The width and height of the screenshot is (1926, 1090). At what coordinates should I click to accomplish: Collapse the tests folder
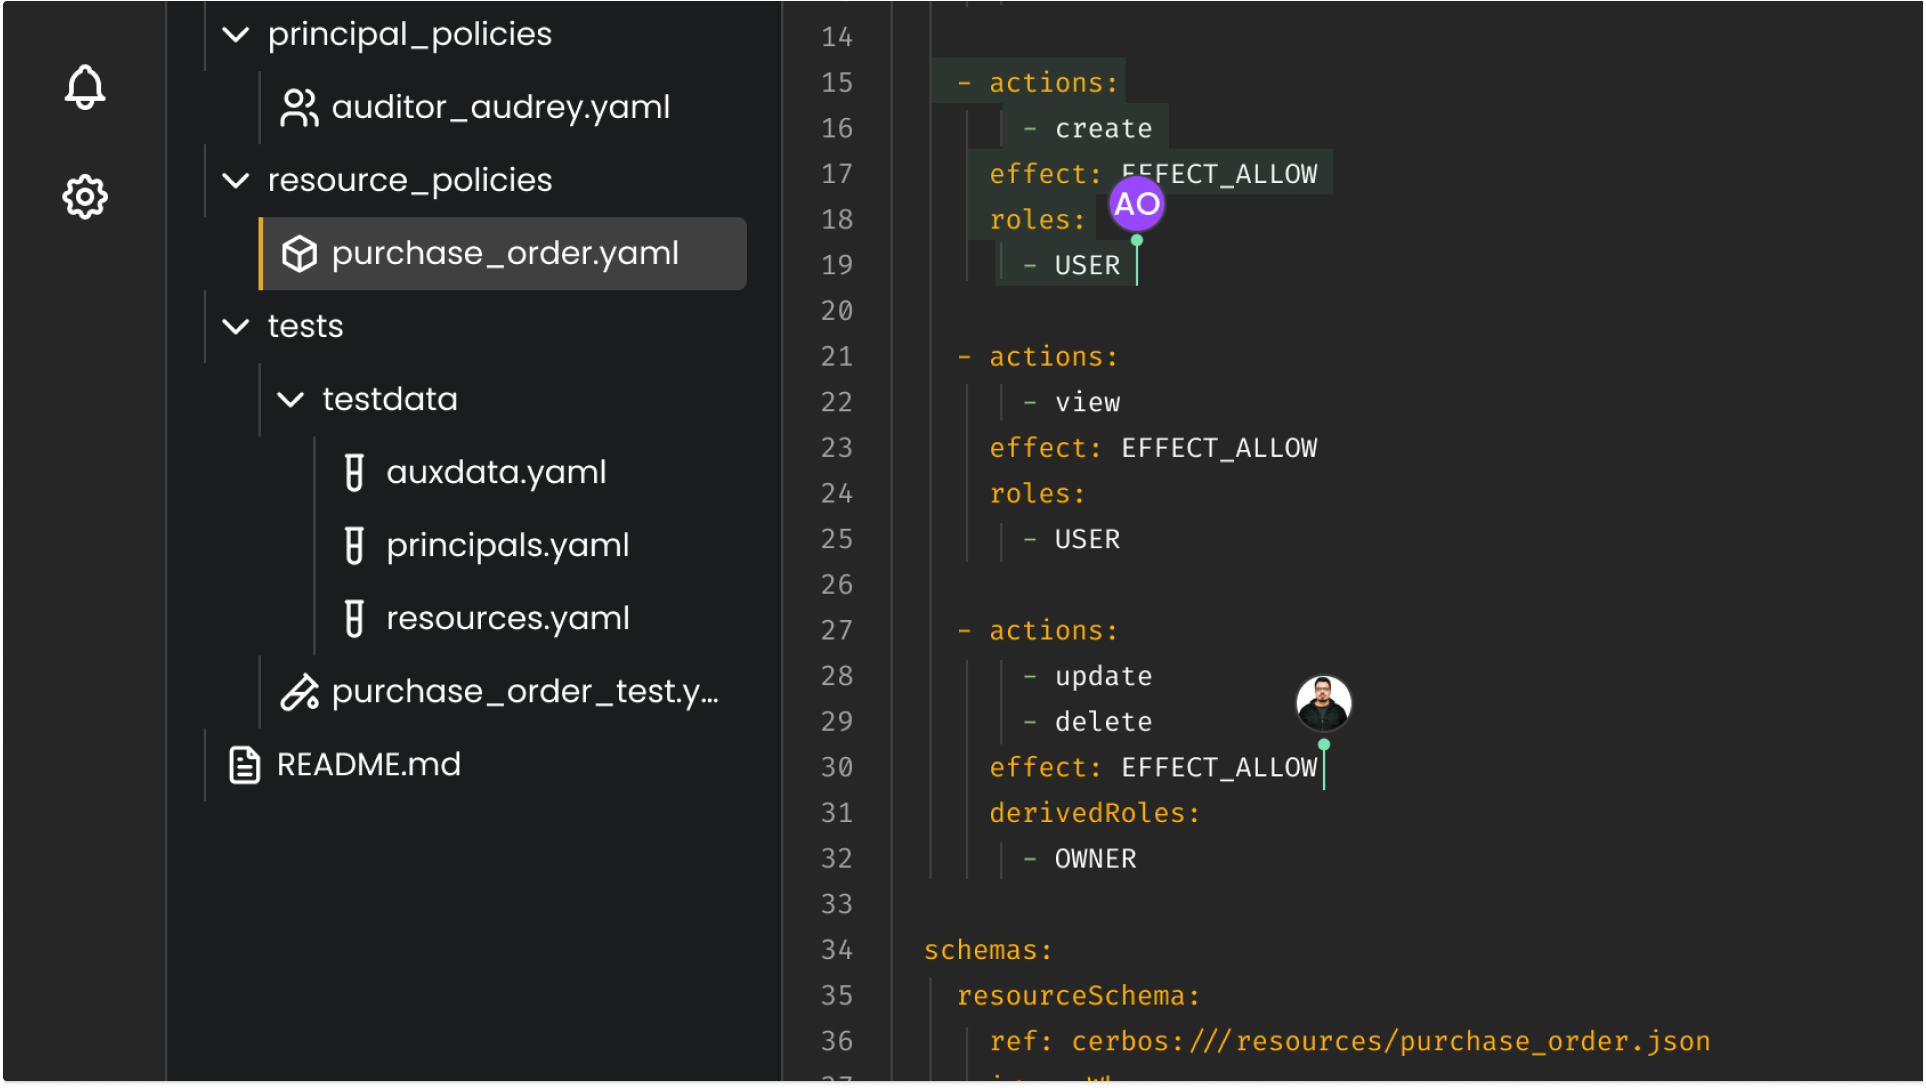[236, 326]
